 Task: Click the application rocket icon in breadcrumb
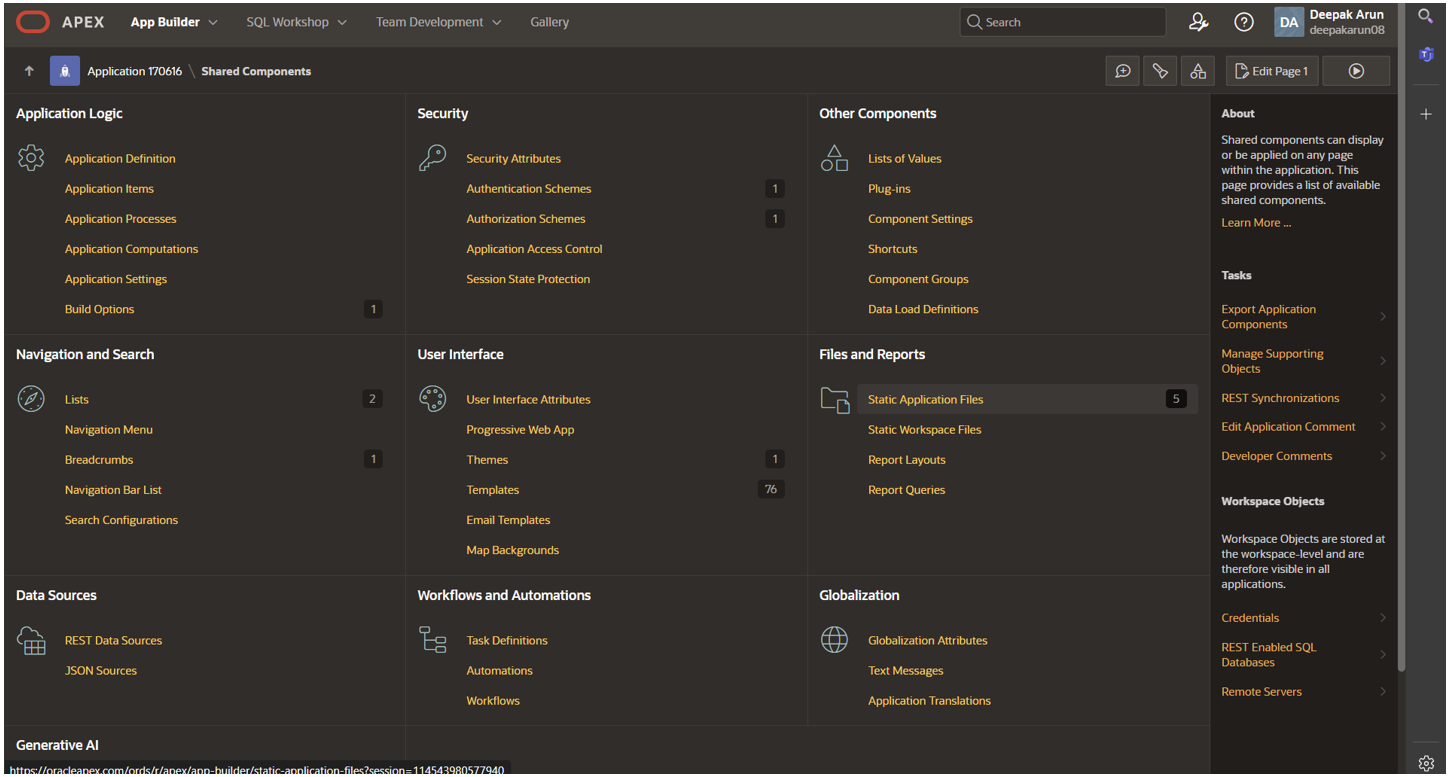64,71
